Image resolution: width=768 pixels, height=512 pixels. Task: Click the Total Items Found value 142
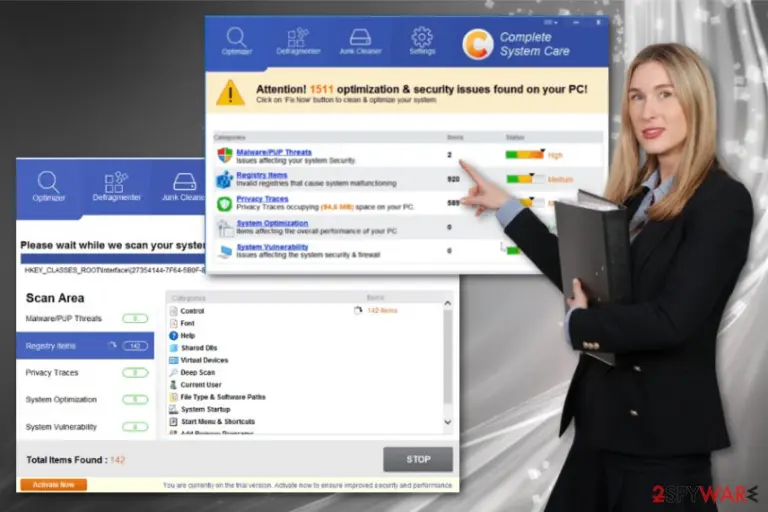(x=118, y=460)
